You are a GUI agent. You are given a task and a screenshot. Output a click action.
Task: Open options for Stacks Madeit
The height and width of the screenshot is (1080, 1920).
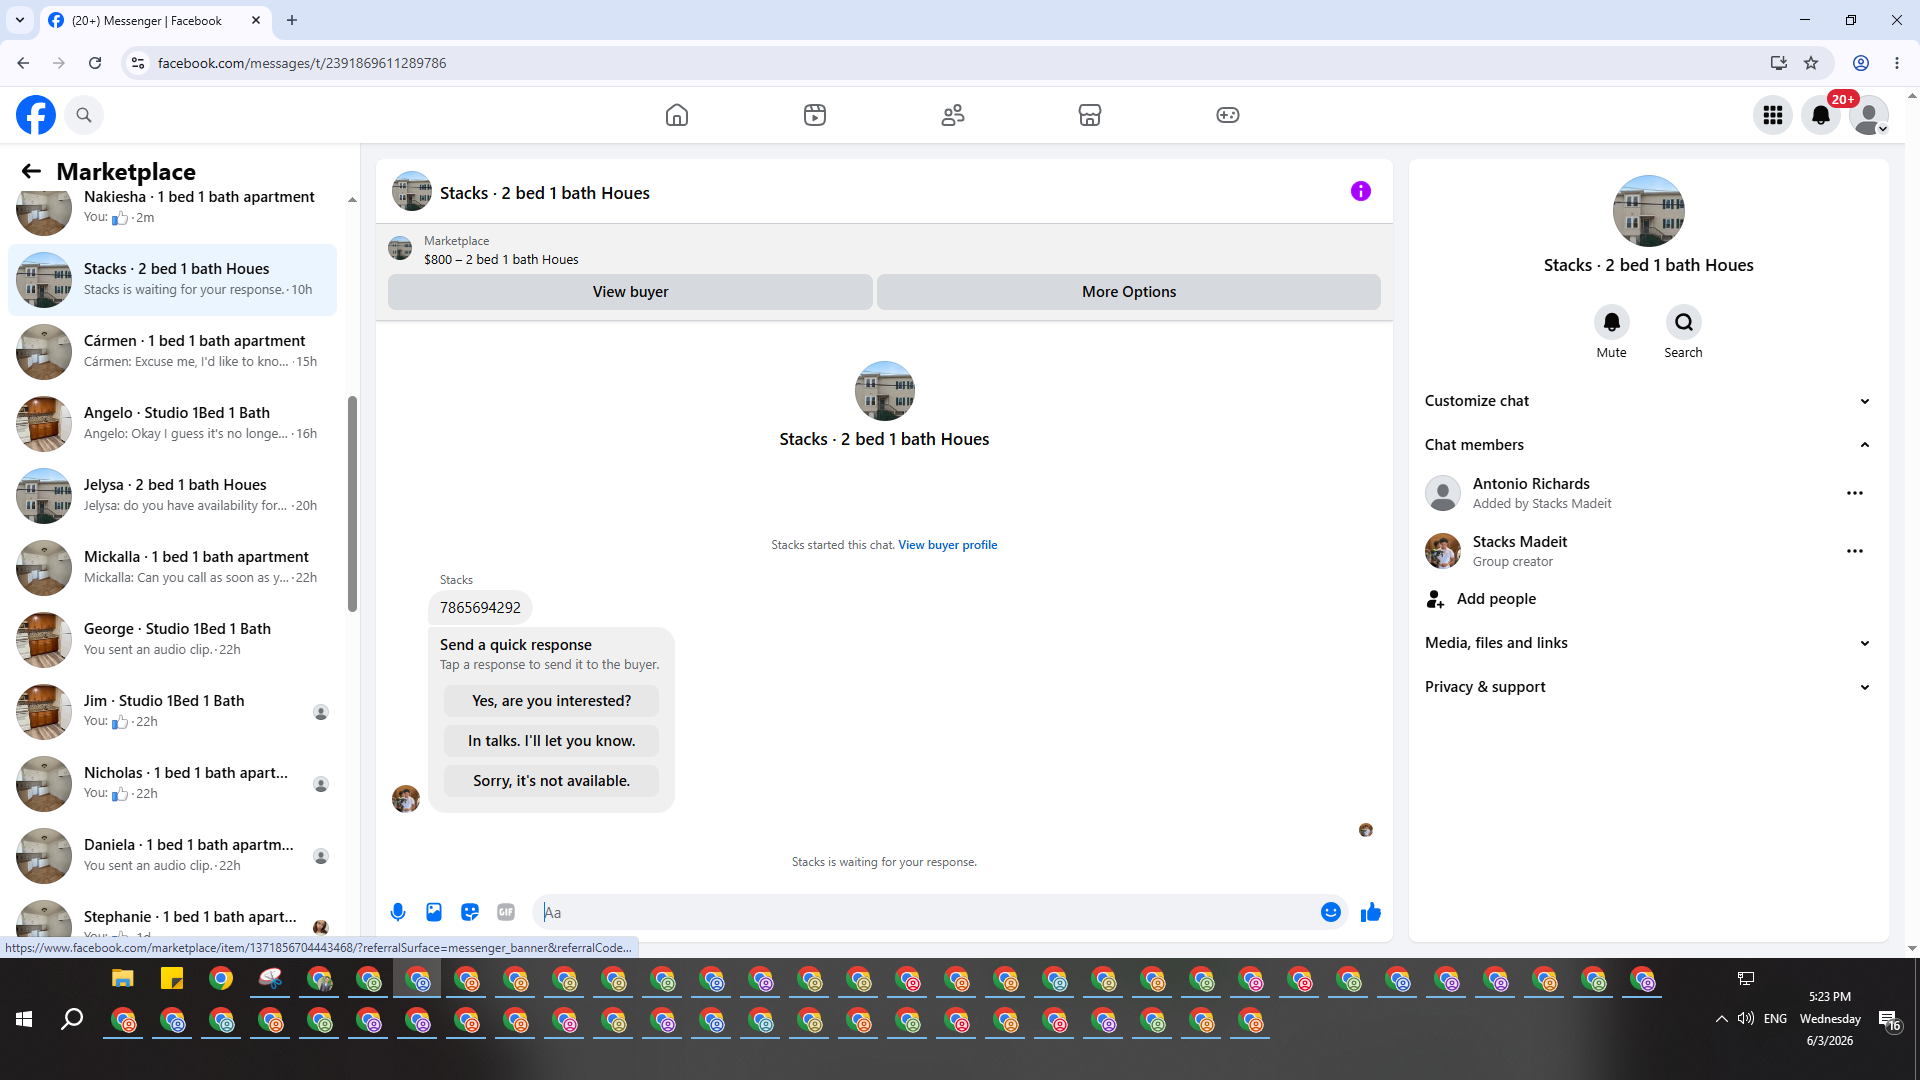pyautogui.click(x=1855, y=551)
